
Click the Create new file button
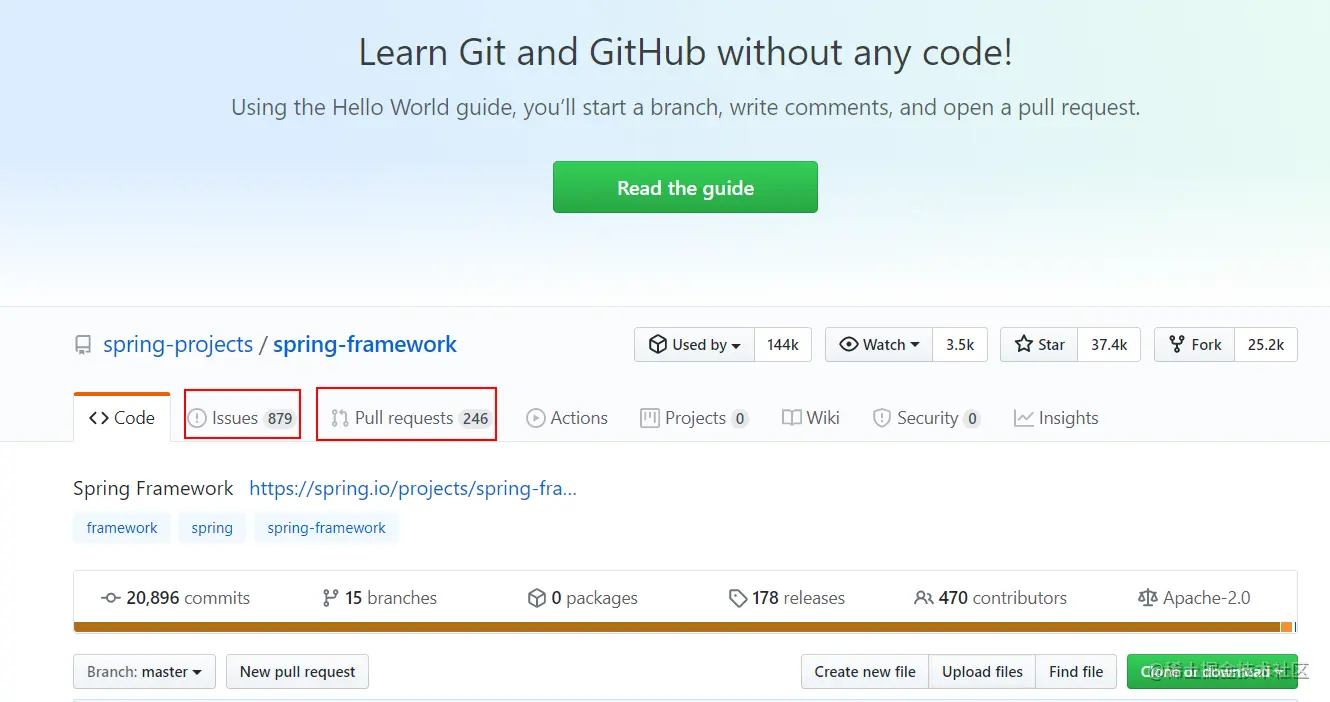tap(865, 672)
